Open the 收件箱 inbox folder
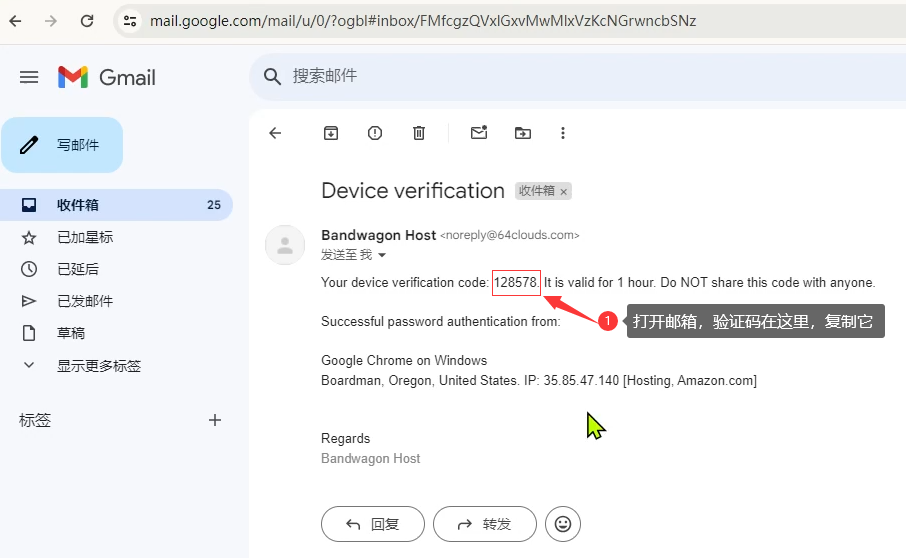 pyautogui.click(x=116, y=205)
